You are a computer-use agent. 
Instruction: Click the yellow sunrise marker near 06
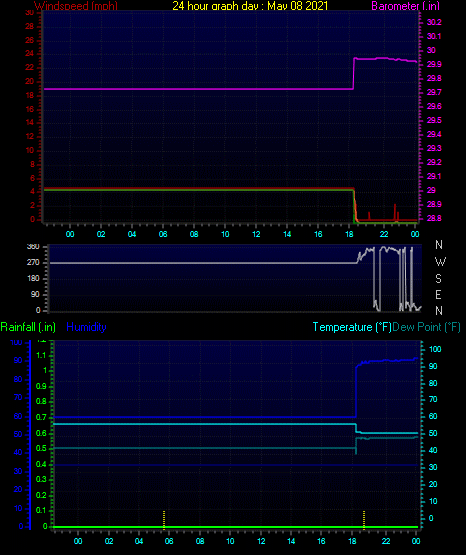click(164, 520)
